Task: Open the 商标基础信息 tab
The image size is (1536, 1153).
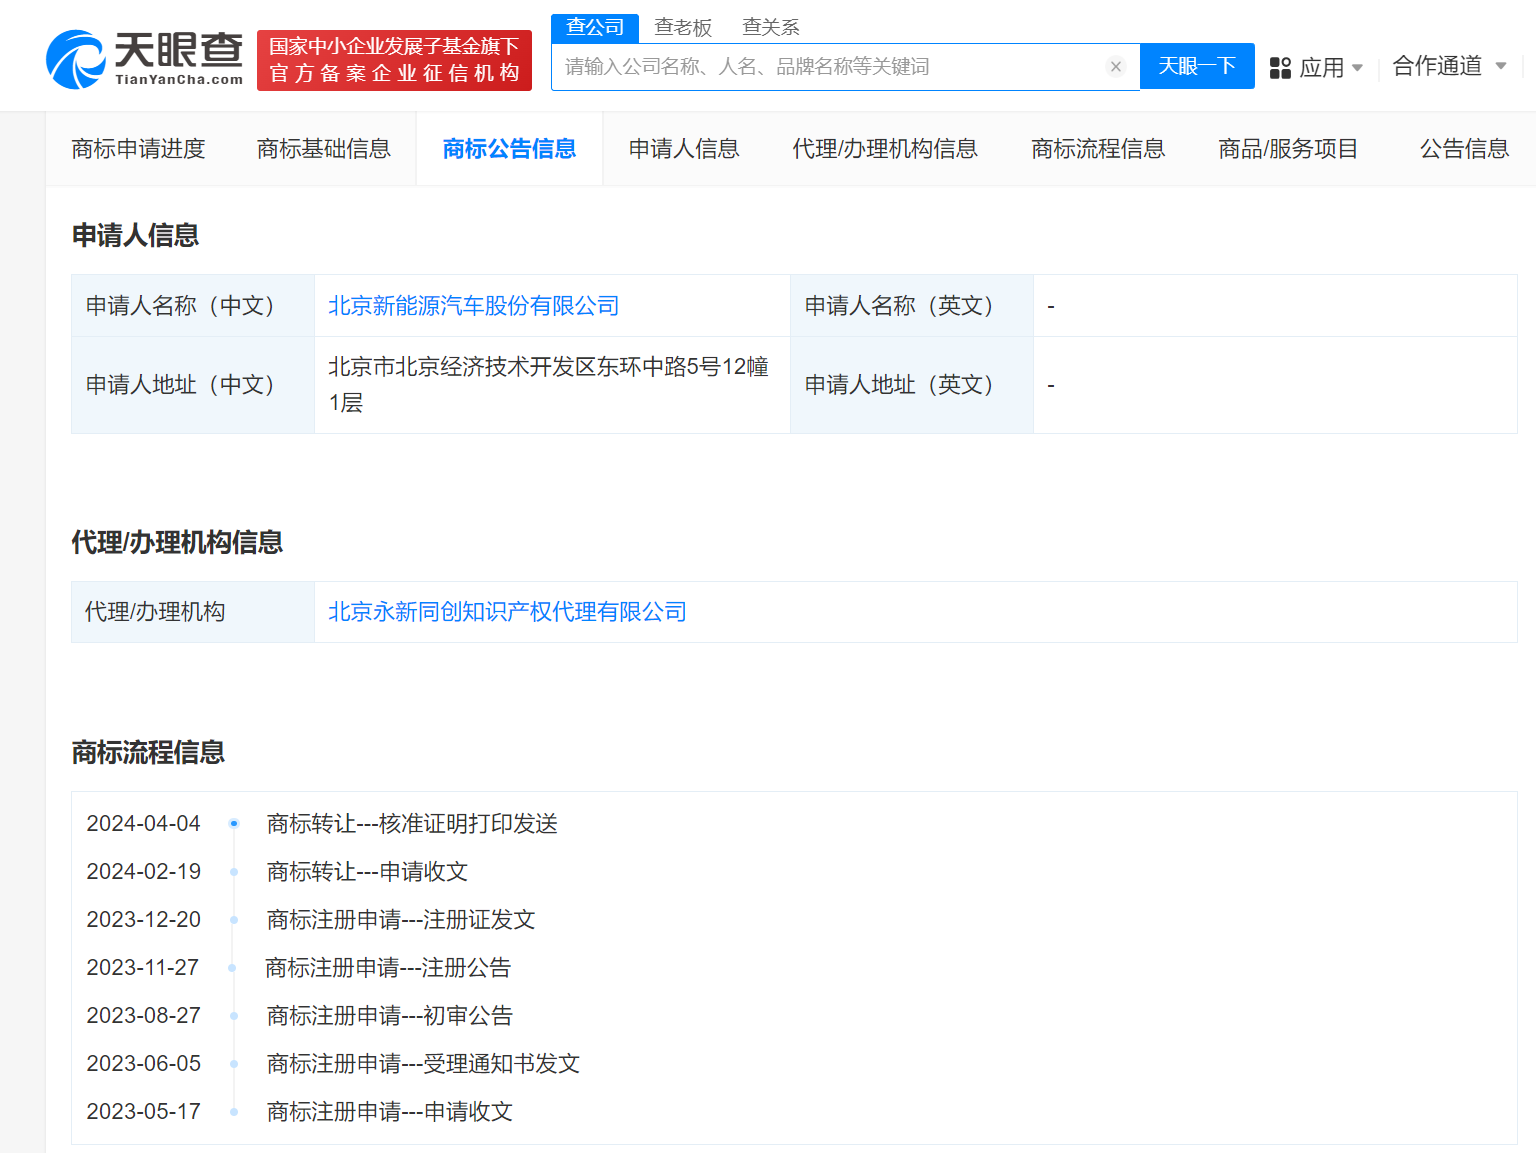Action: click(324, 148)
